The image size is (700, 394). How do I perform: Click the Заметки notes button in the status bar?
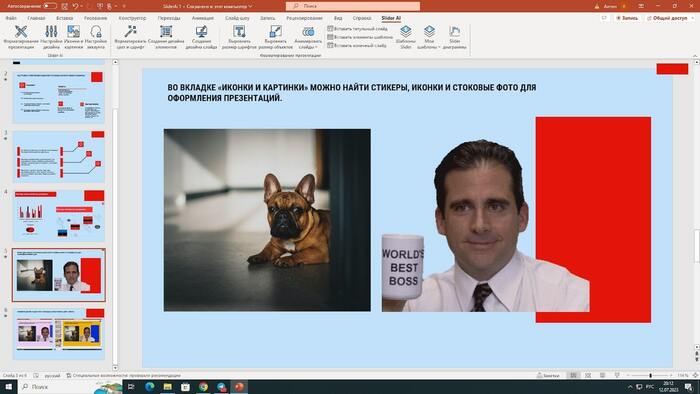click(x=549, y=376)
